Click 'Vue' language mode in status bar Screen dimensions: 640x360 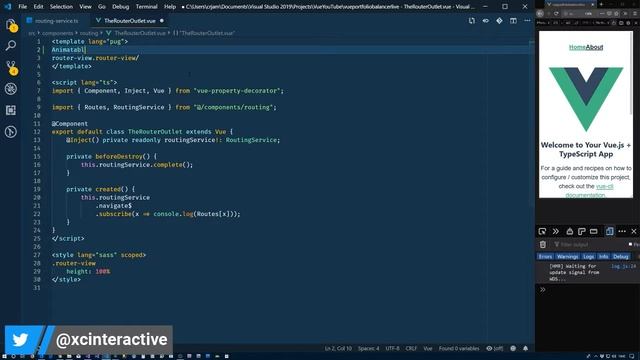point(428,348)
